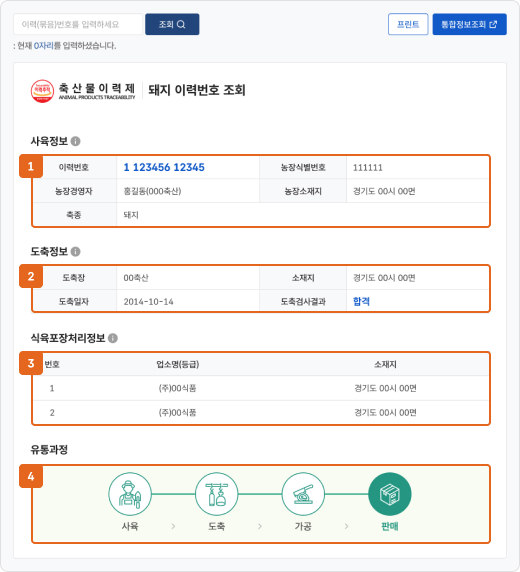Click the info icon beside 식육포장처리정보
The image size is (520, 572).
coord(113,338)
